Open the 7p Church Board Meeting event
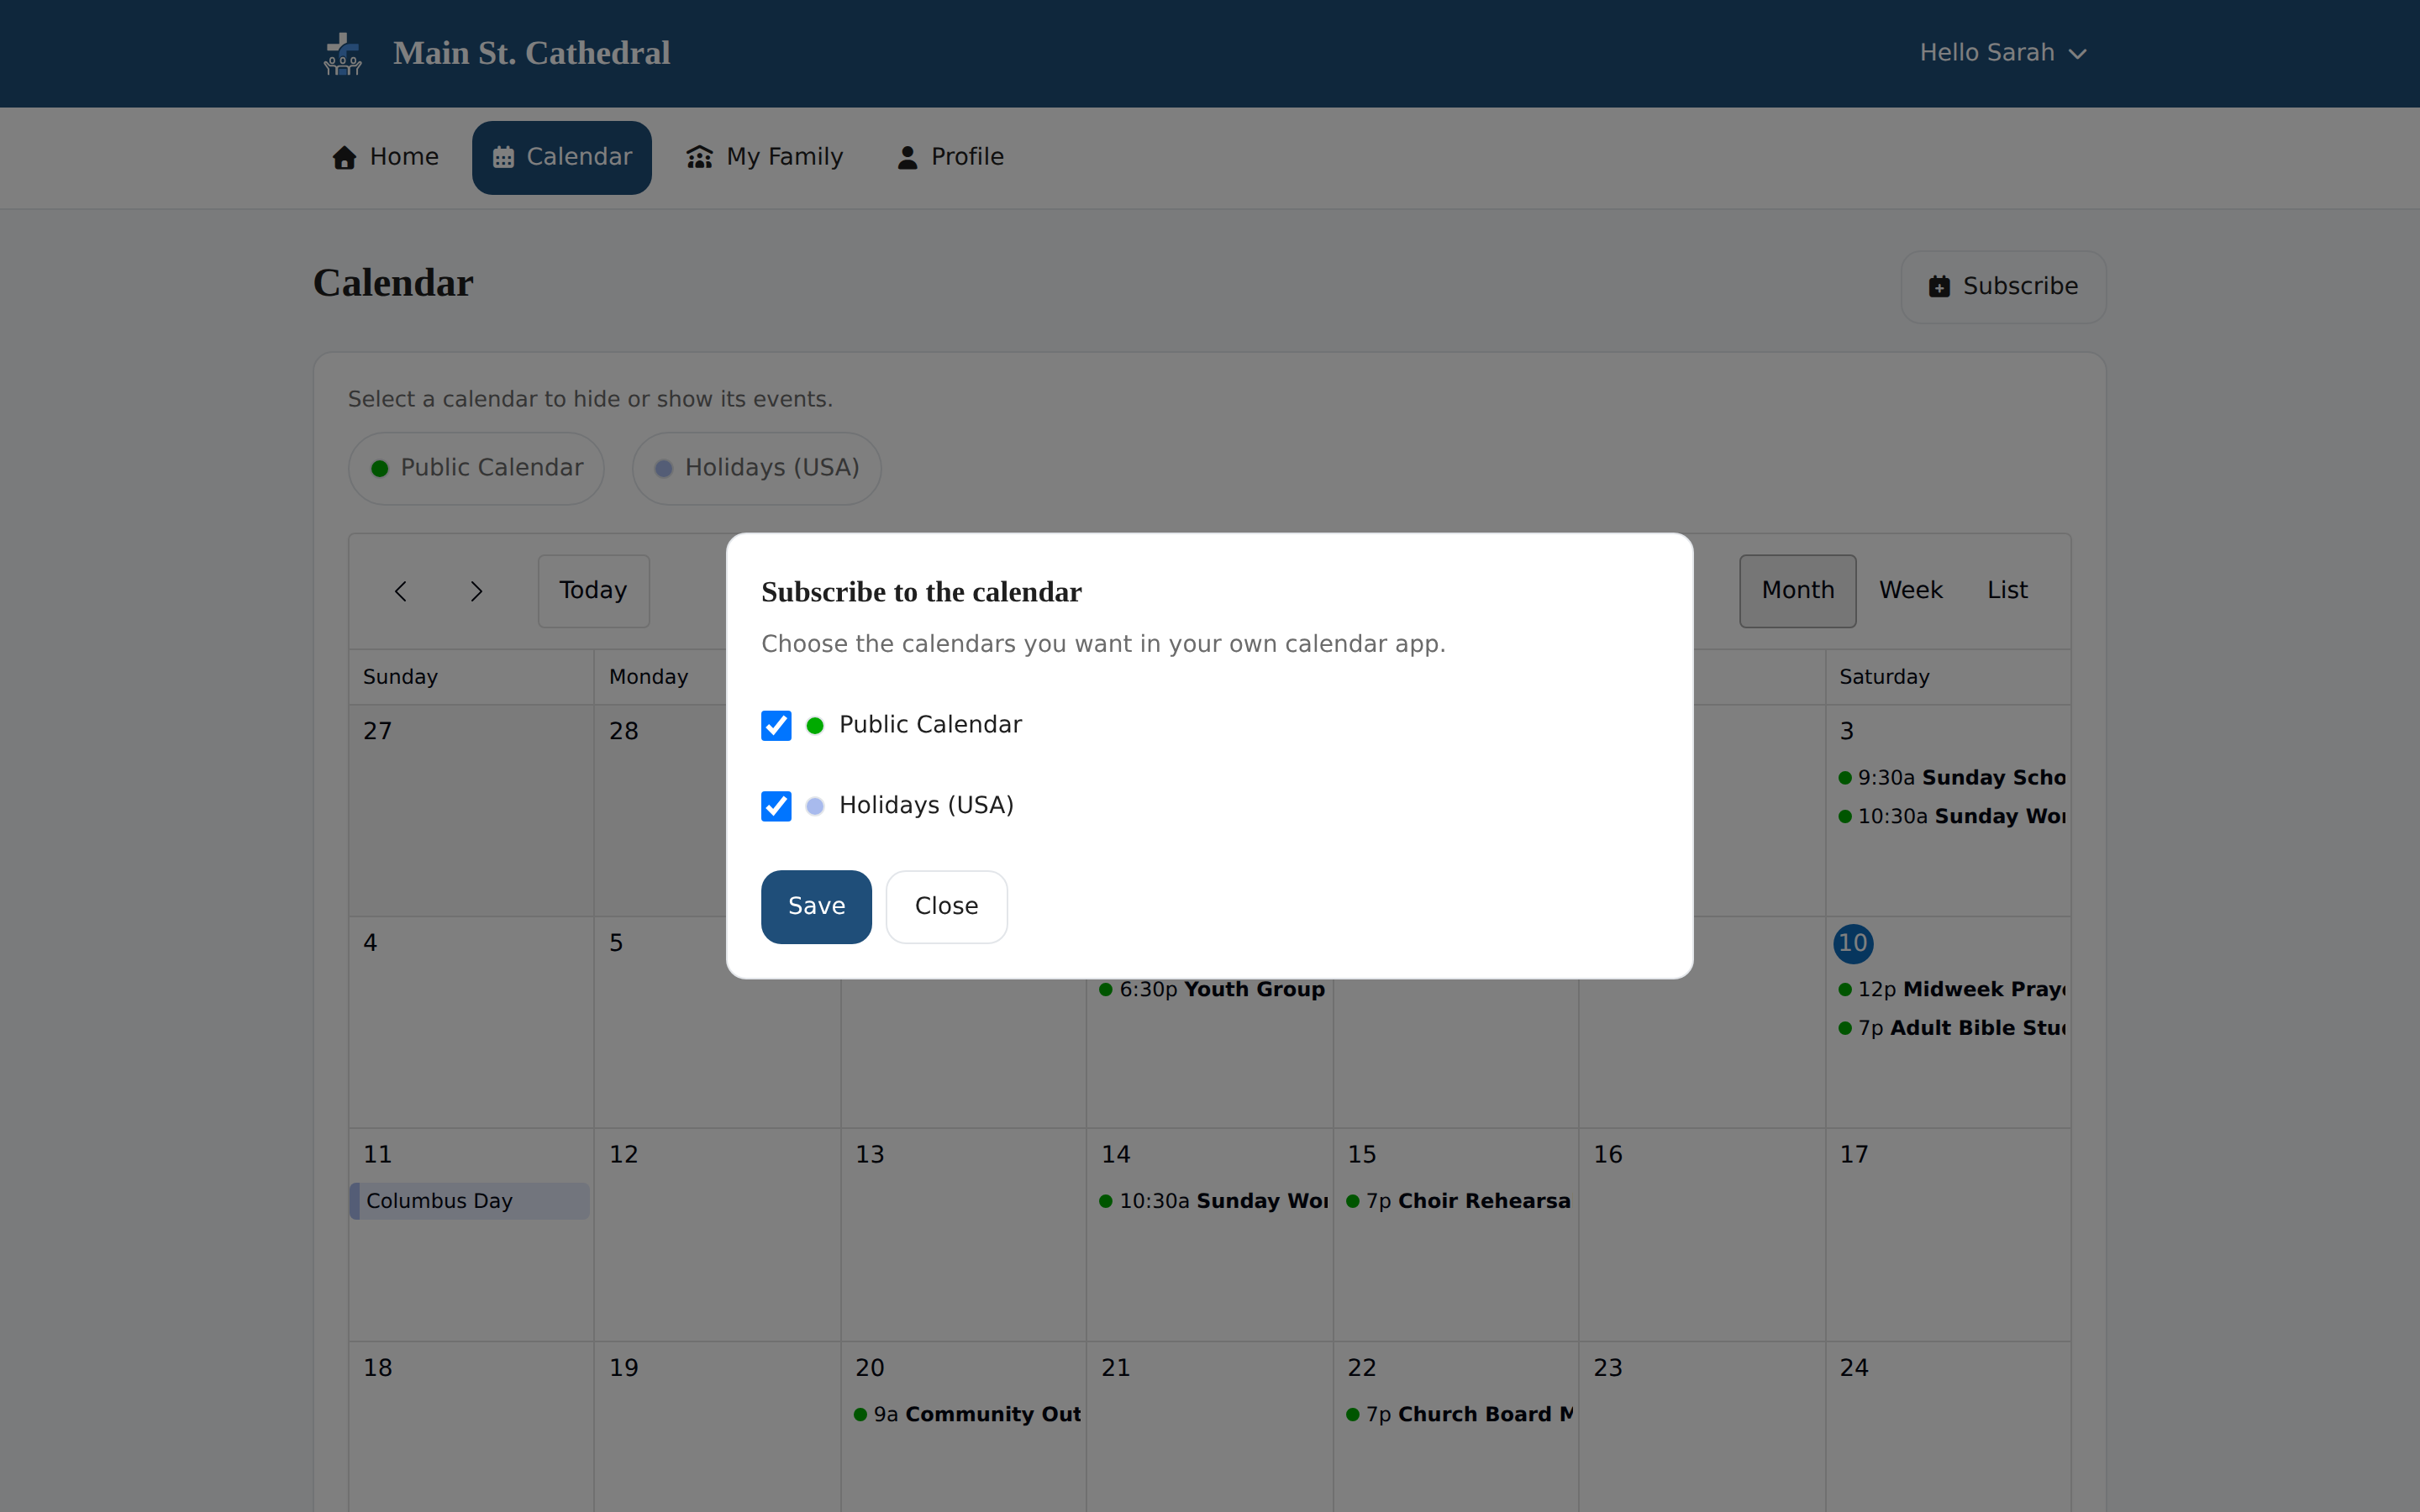Viewport: 2420px width, 1512px height. [x=1458, y=1415]
